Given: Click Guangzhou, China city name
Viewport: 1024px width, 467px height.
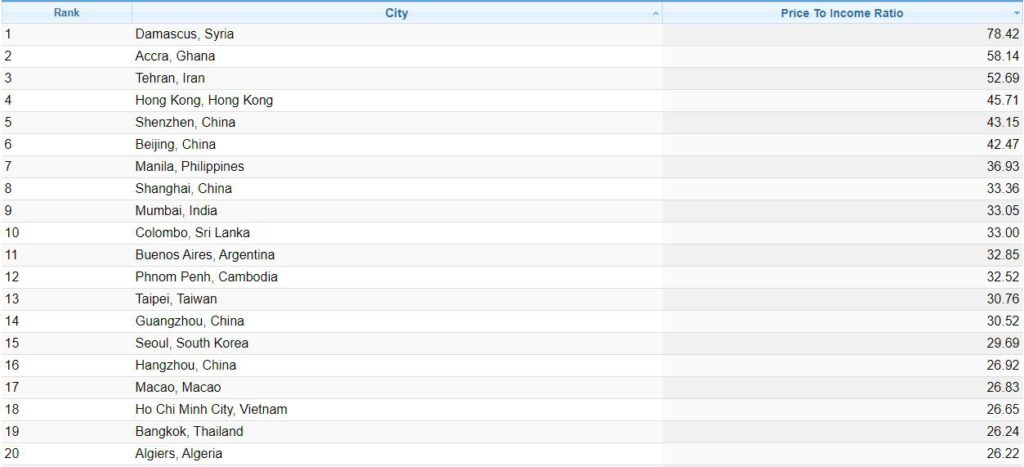Looking at the screenshot, I should click(x=189, y=321).
